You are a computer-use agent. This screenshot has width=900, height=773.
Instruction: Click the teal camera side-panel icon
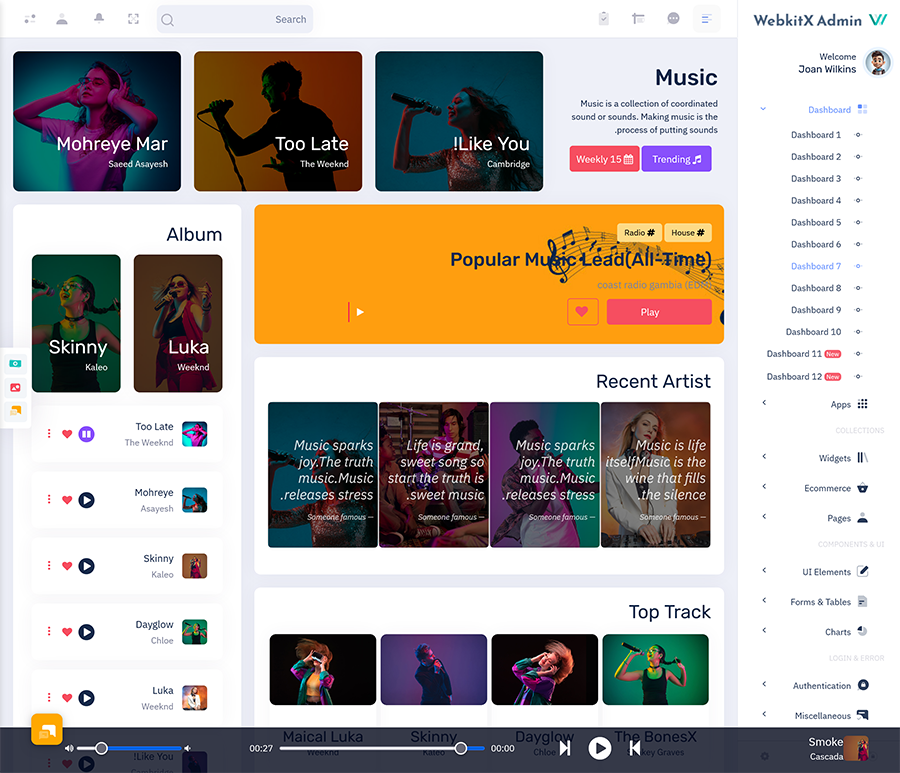coord(15,363)
